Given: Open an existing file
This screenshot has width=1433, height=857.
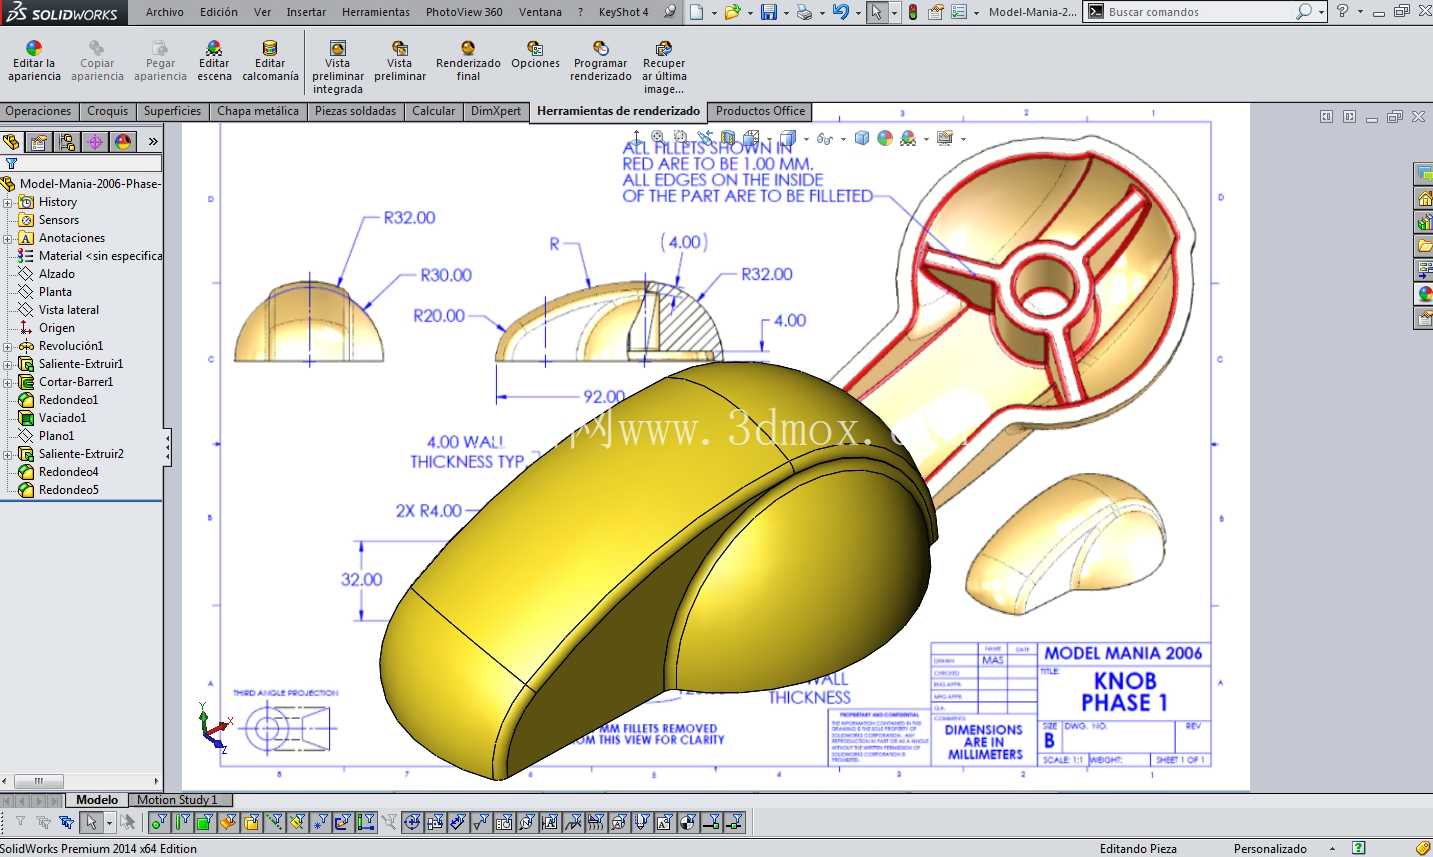Looking at the screenshot, I should click(732, 12).
